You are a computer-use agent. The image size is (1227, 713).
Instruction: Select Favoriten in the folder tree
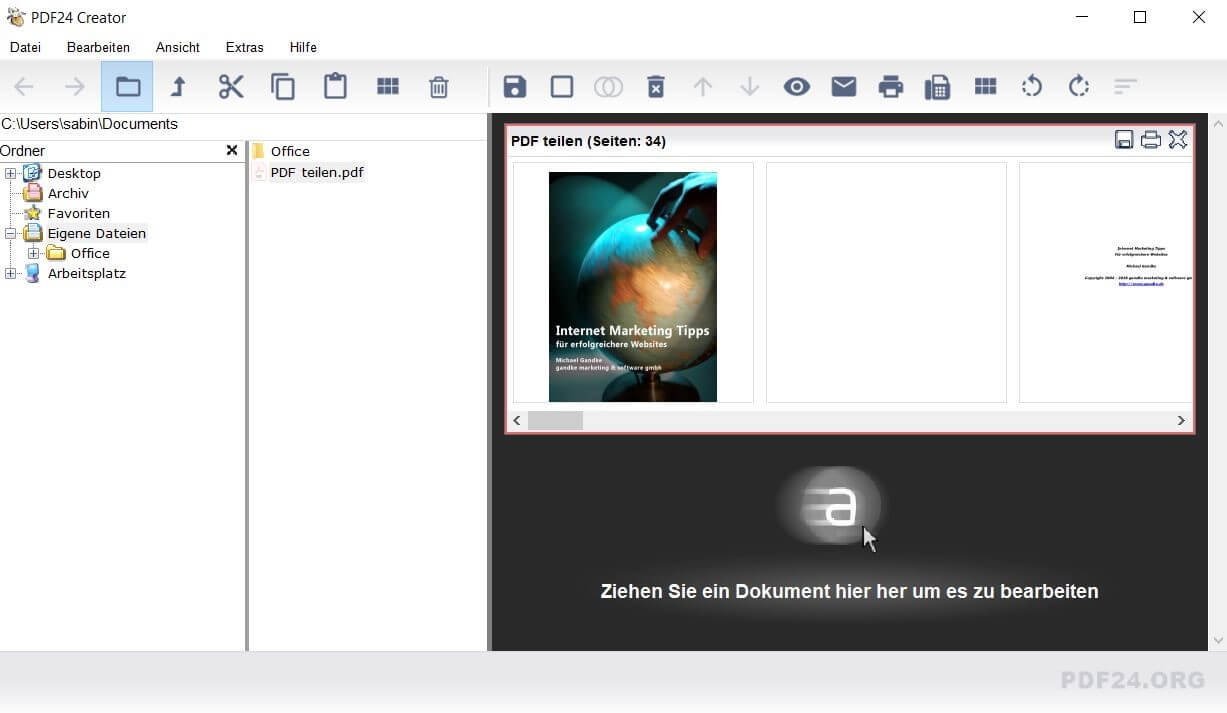[x=79, y=213]
